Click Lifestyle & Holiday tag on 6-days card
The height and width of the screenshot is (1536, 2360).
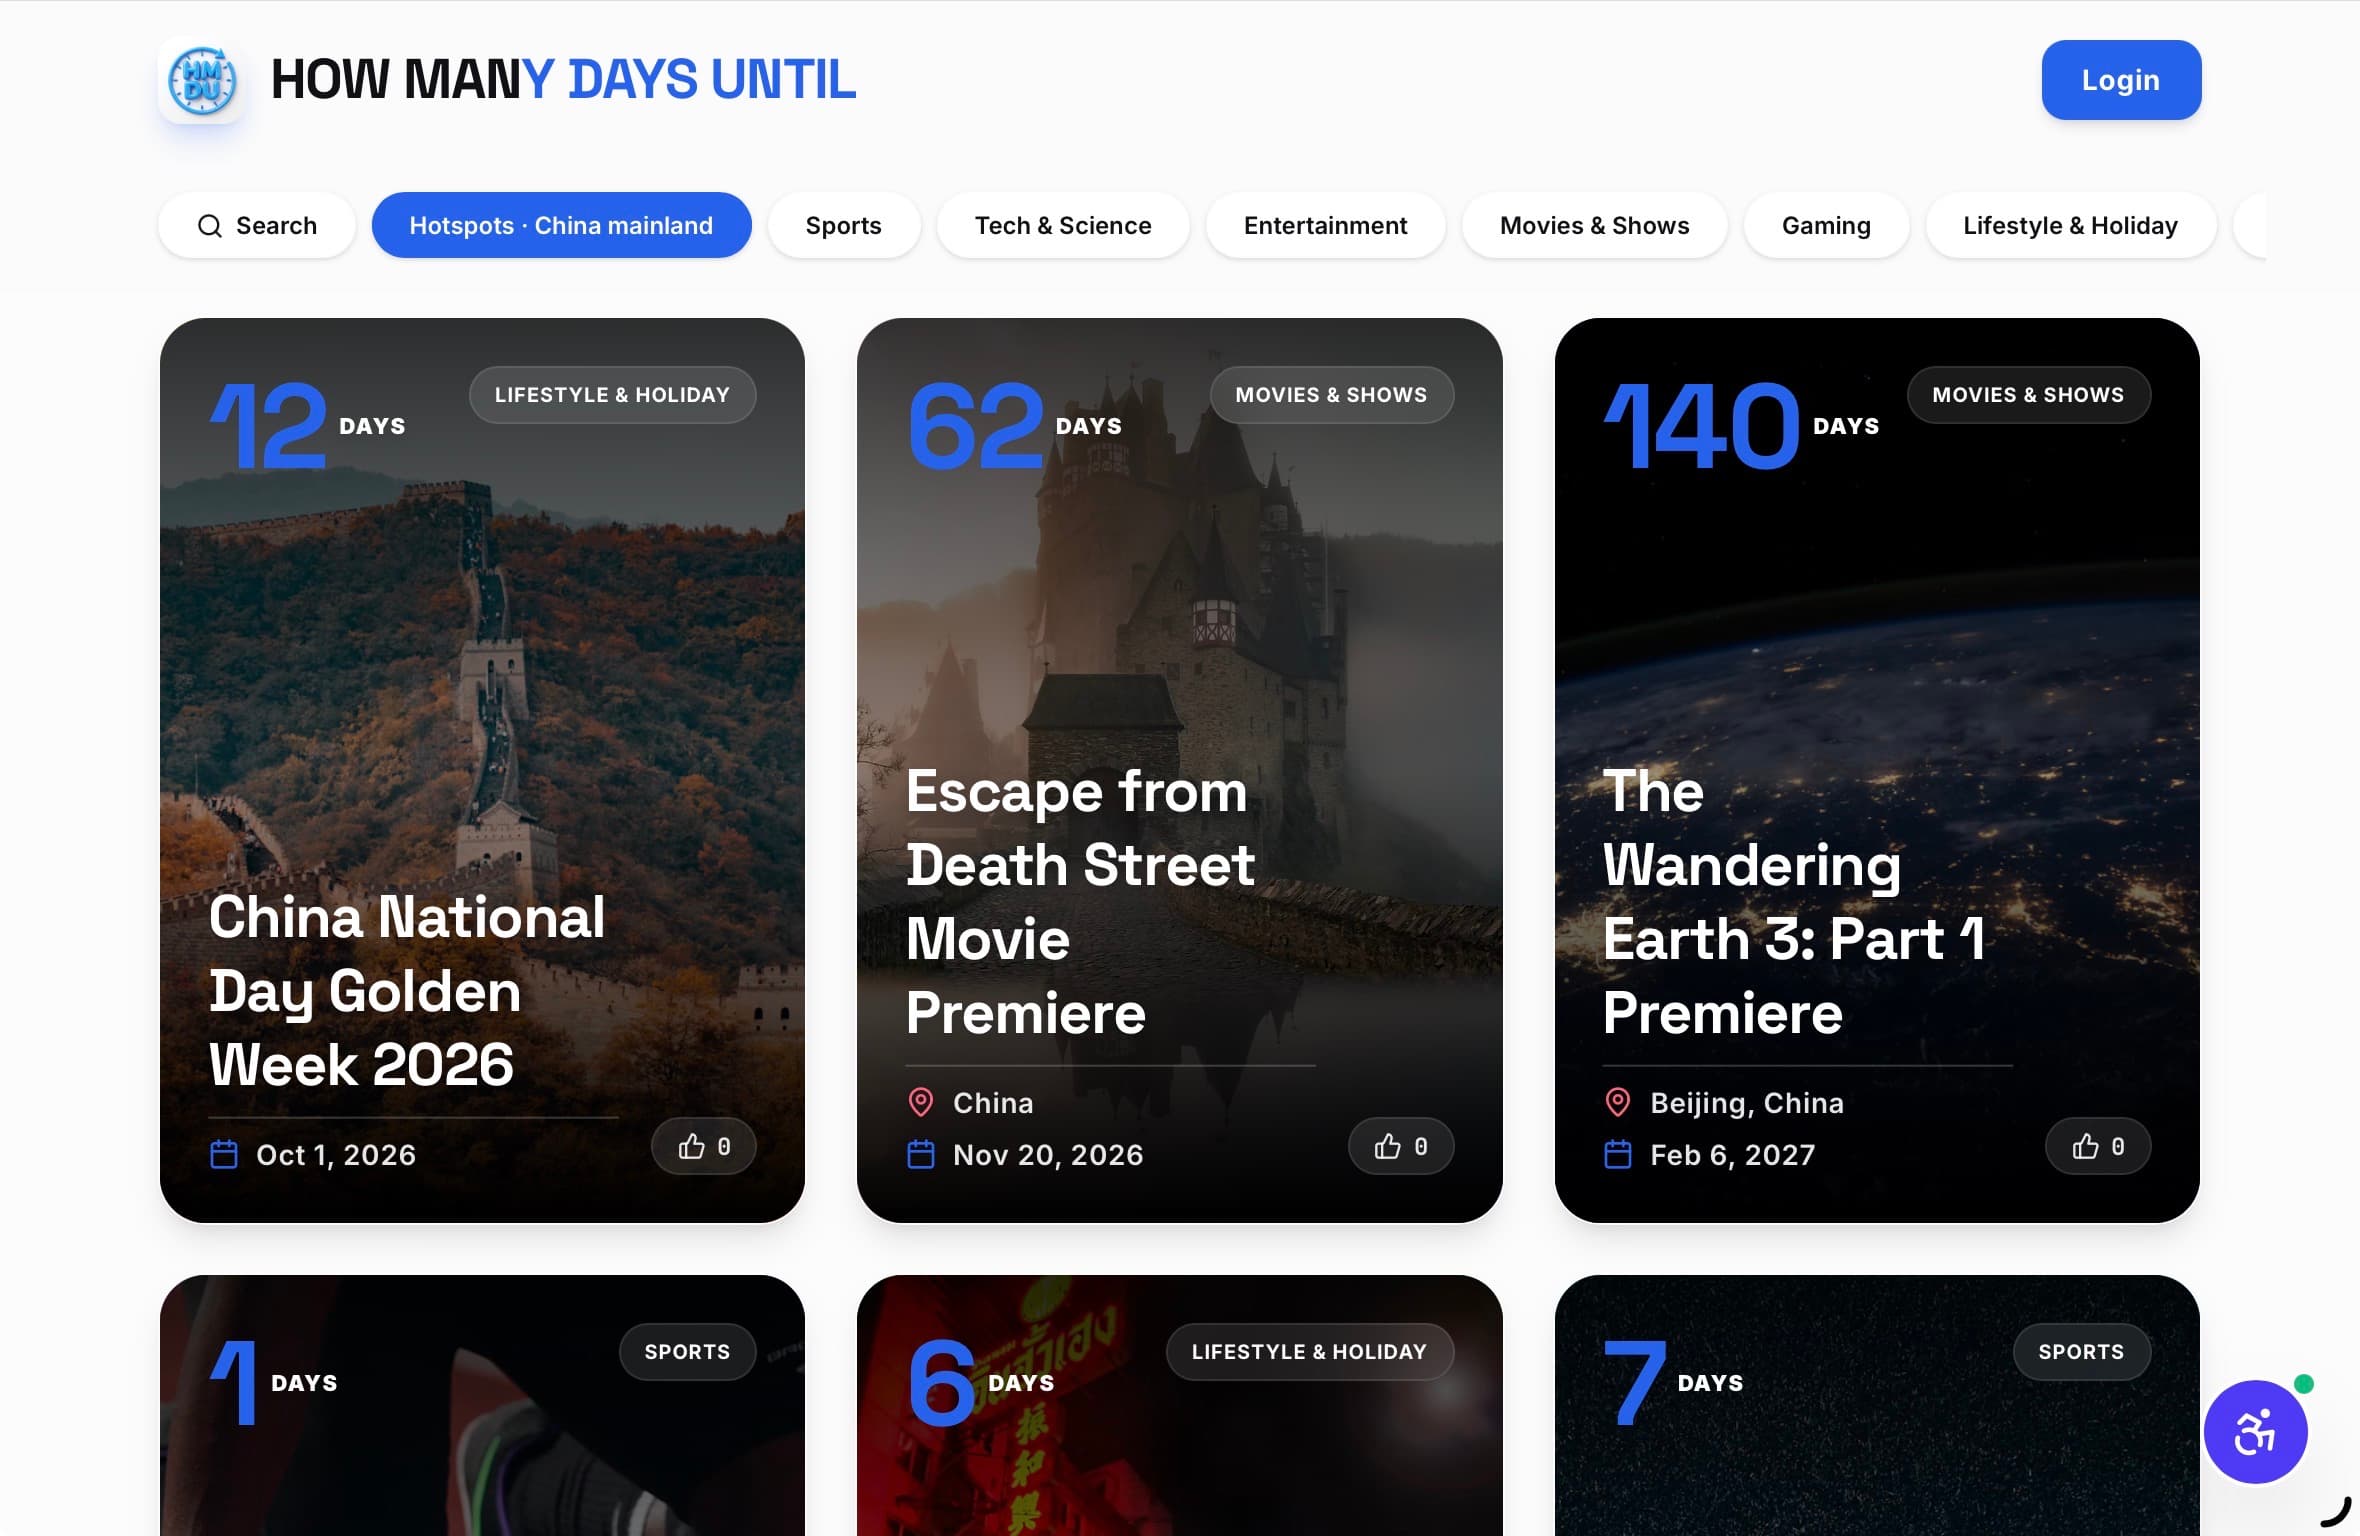[x=1310, y=1352]
